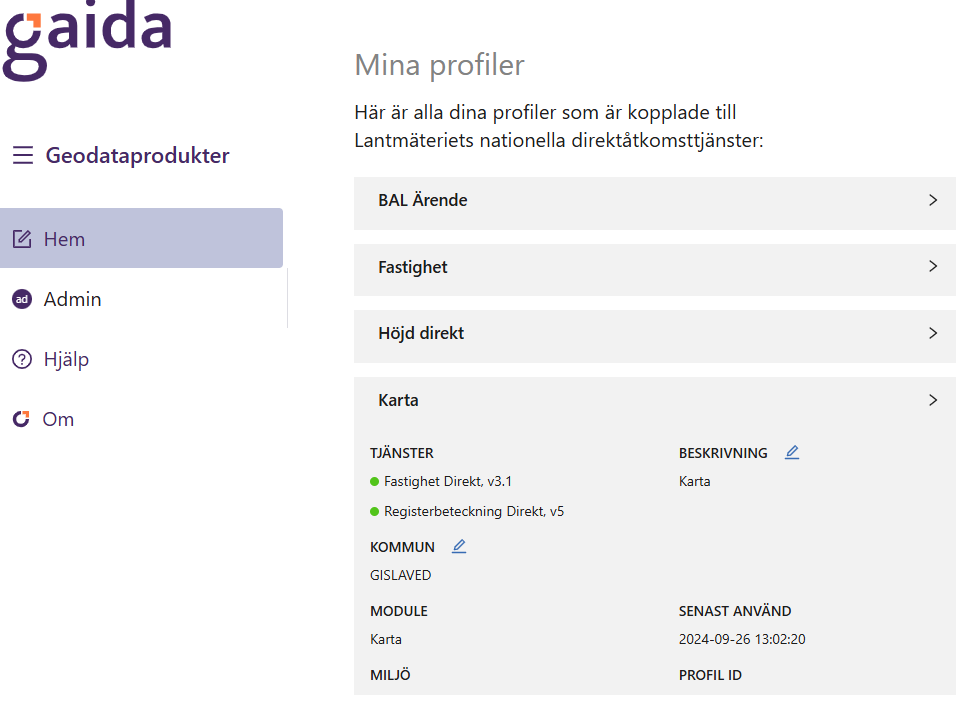This screenshot has width=963, height=701.
Task: Click the Registerbeteckning Direkt, v5 service
Action: coord(473,511)
